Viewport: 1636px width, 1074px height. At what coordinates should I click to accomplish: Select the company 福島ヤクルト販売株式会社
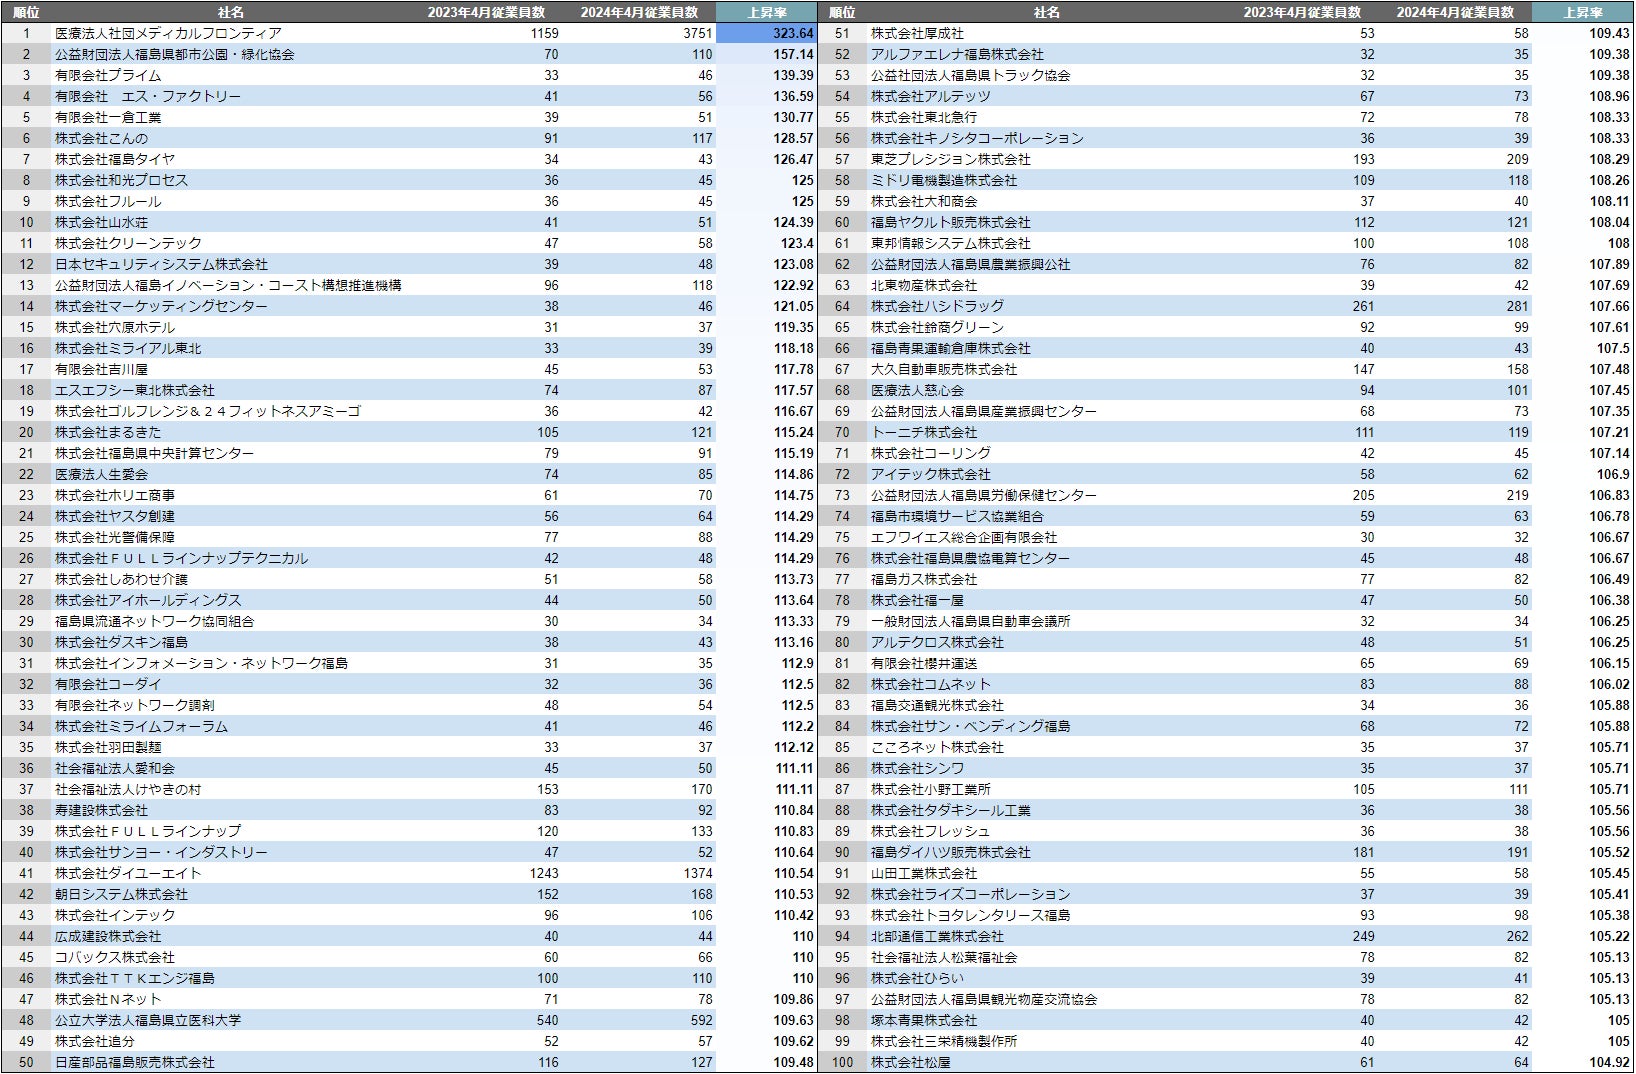tap(950, 222)
